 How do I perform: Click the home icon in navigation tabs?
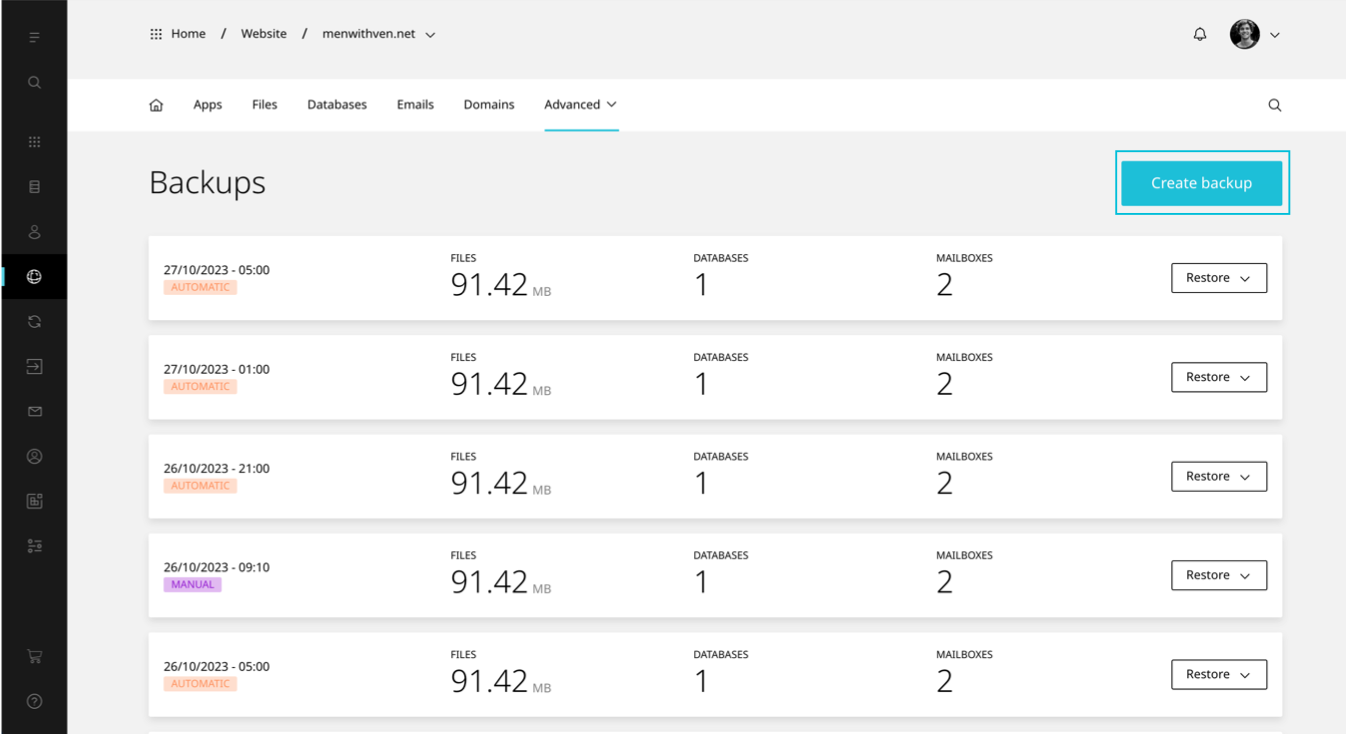tap(156, 105)
